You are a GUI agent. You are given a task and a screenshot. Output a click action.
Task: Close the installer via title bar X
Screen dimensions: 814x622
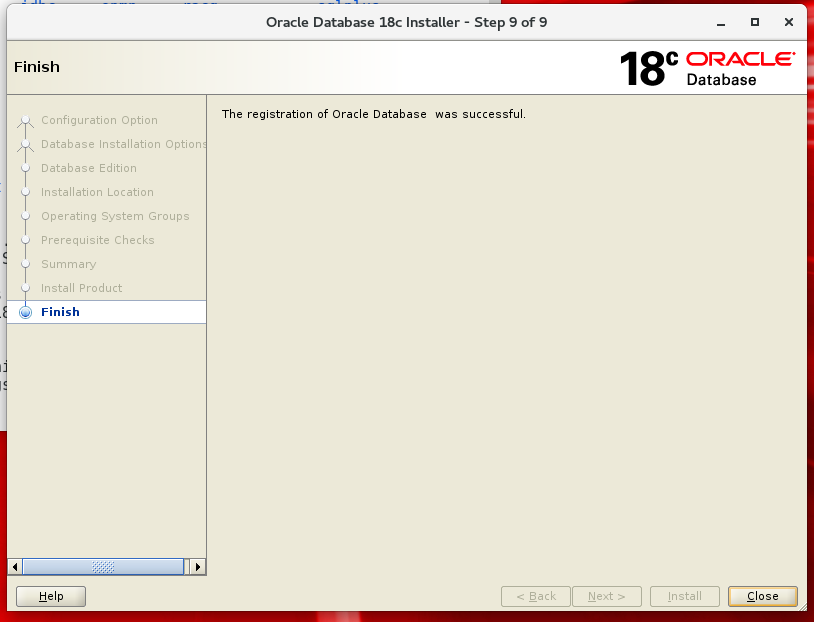[789, 22]
